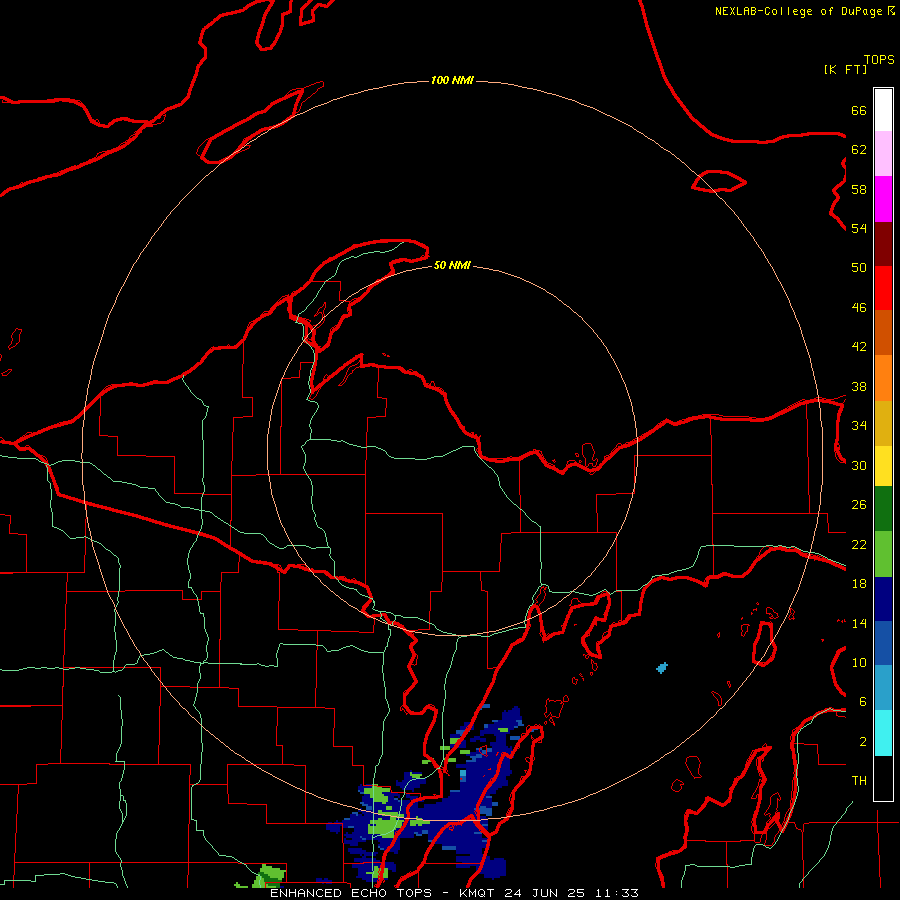Pick the magenta legend color block
The image size is (900, 900).
point(883,199)
